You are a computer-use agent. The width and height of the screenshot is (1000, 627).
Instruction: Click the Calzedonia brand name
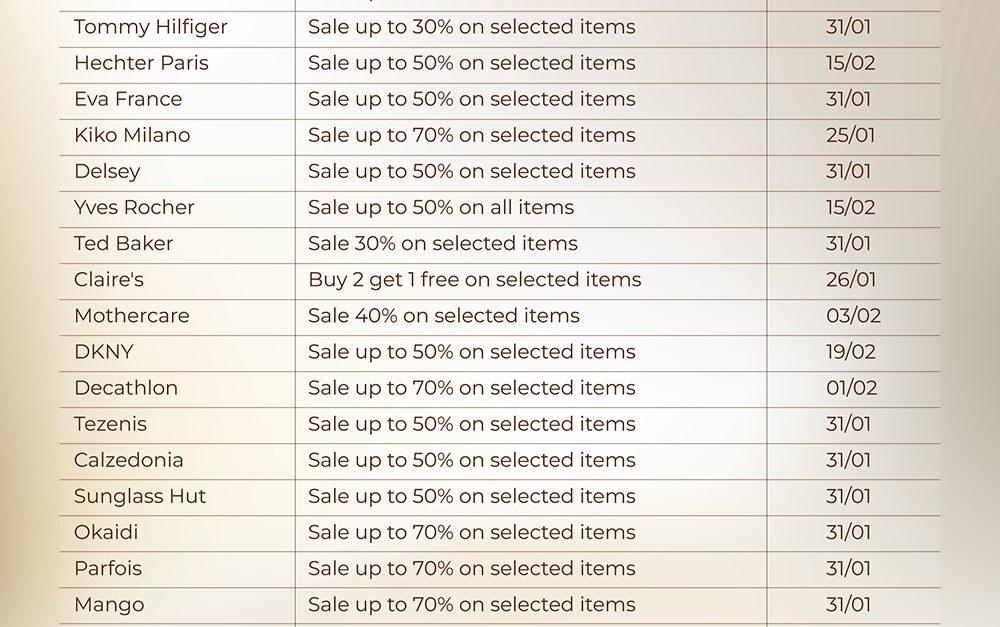click(x=128, y=460)
